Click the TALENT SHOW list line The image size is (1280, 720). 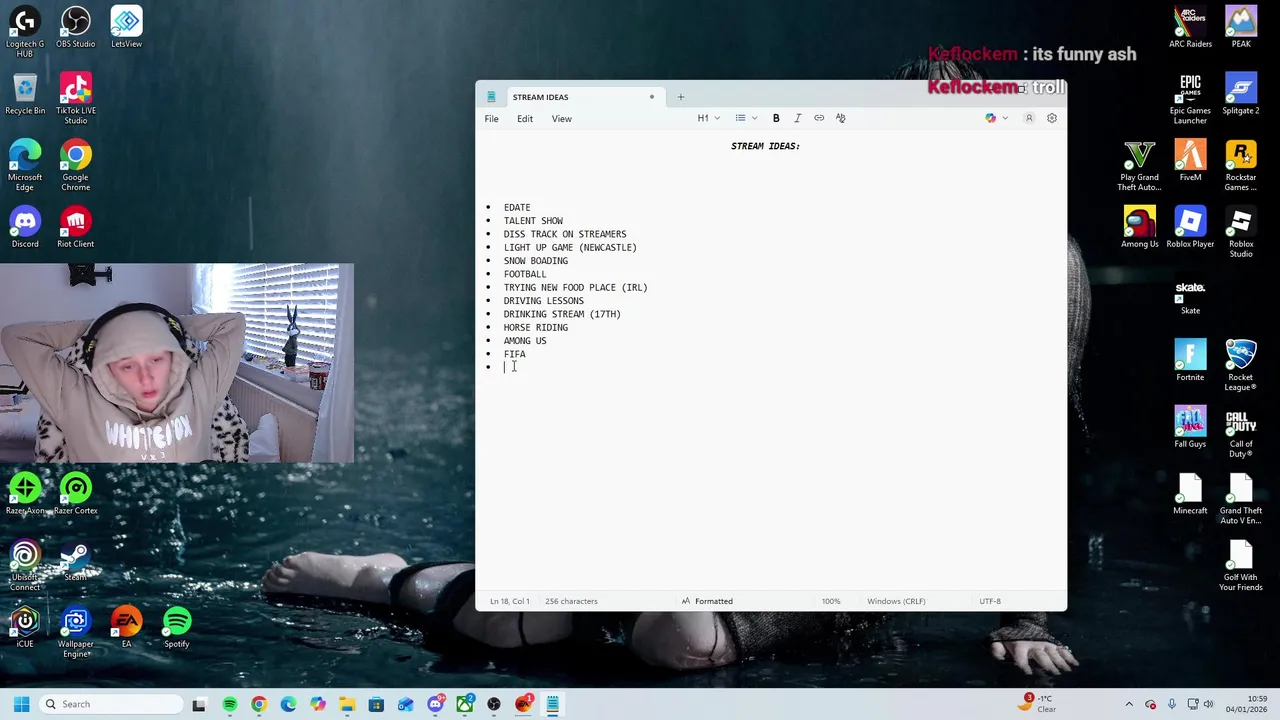533,221
